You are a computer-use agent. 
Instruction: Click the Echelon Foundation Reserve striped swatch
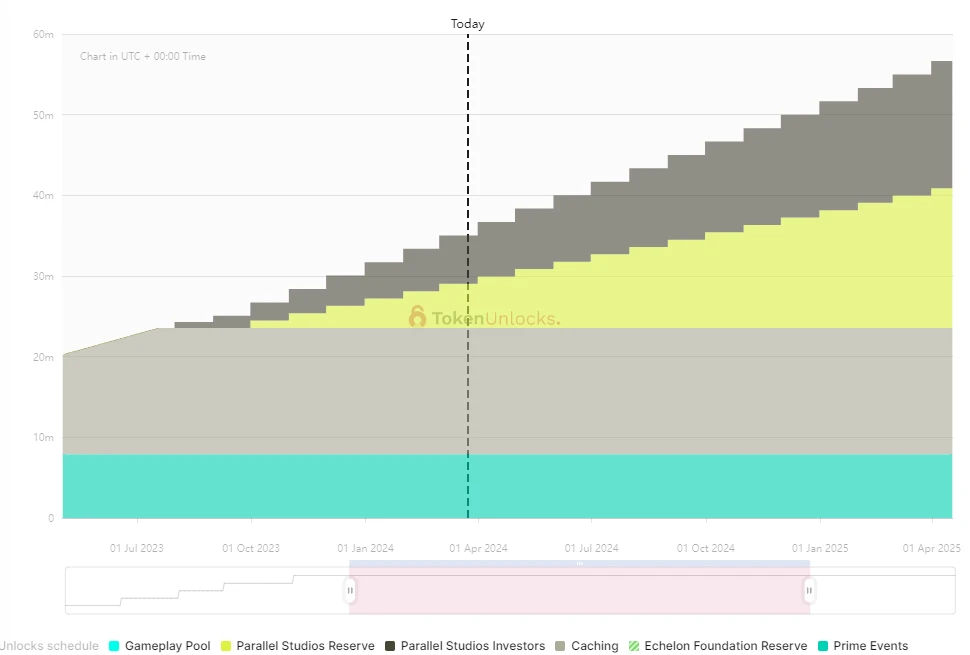[x=634, y=646]
